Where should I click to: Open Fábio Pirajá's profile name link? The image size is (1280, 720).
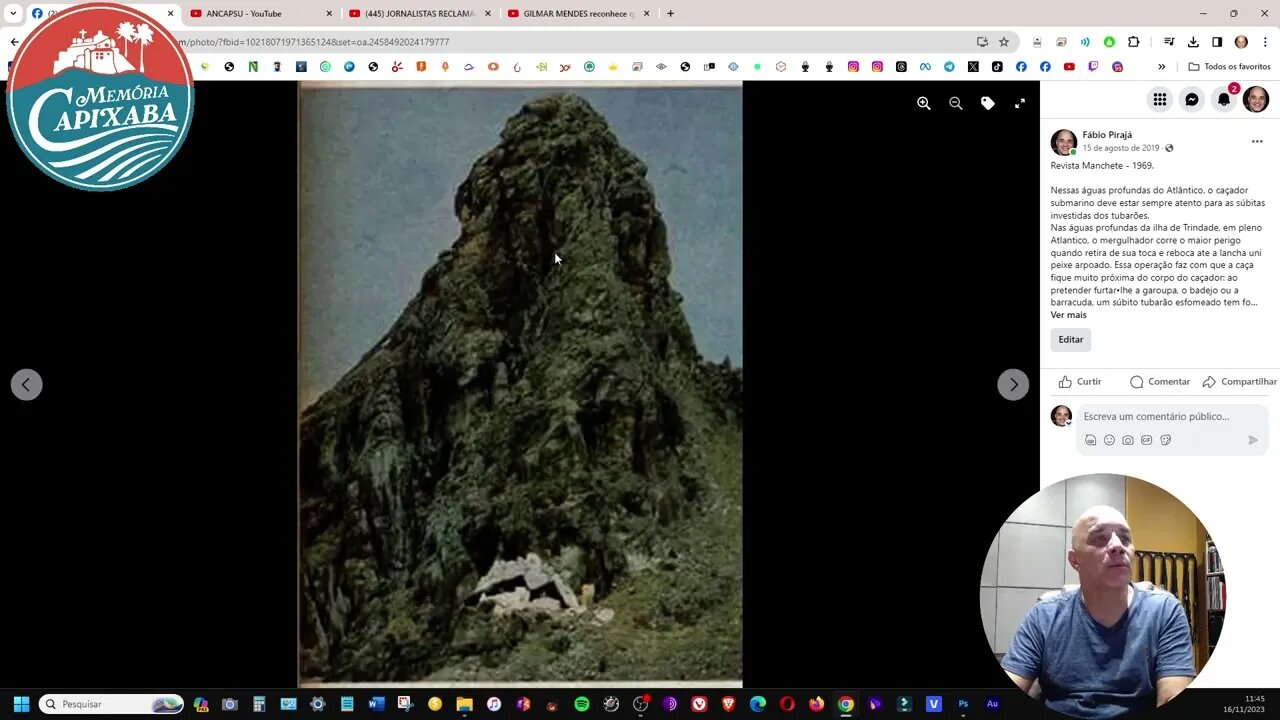[x=1107, y=135]
